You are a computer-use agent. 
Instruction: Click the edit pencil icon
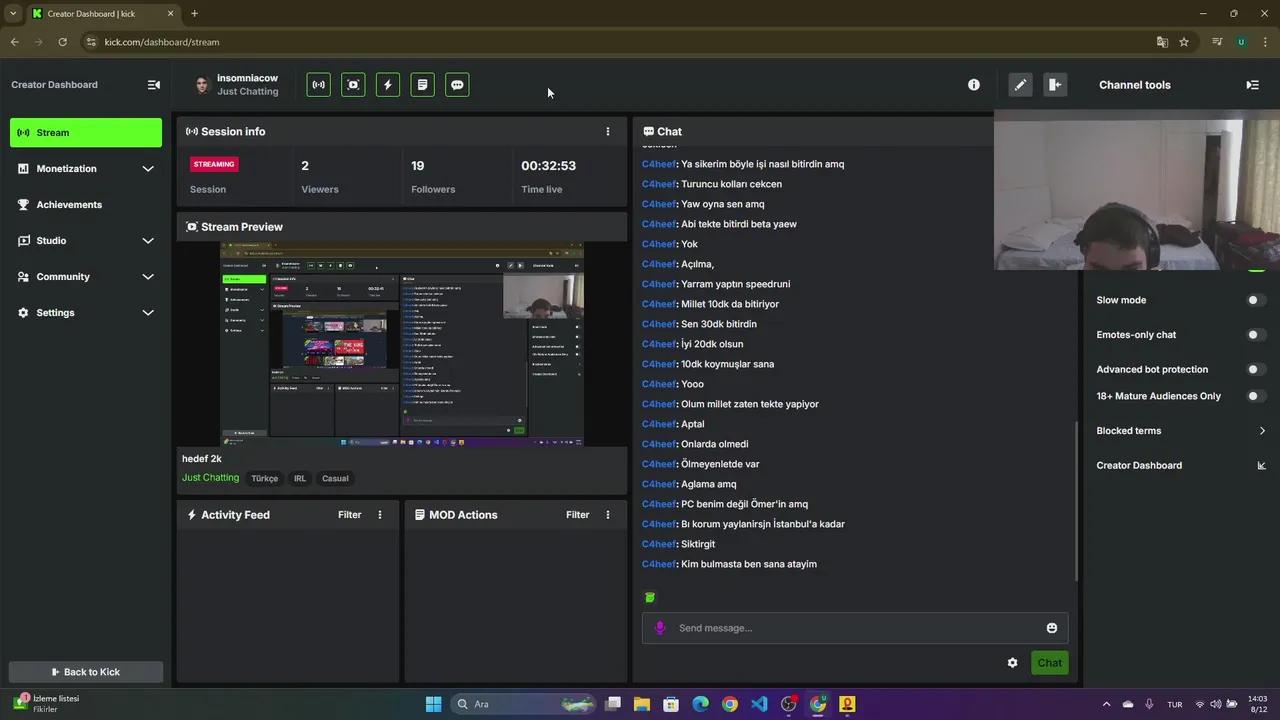(1020, 85)
